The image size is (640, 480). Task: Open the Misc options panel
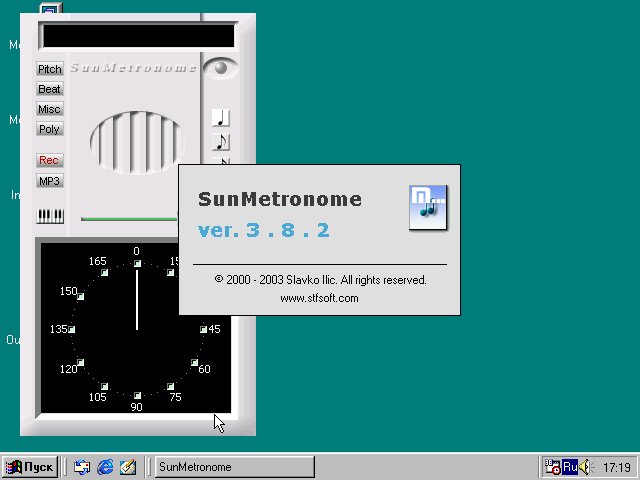coord(49,109)
